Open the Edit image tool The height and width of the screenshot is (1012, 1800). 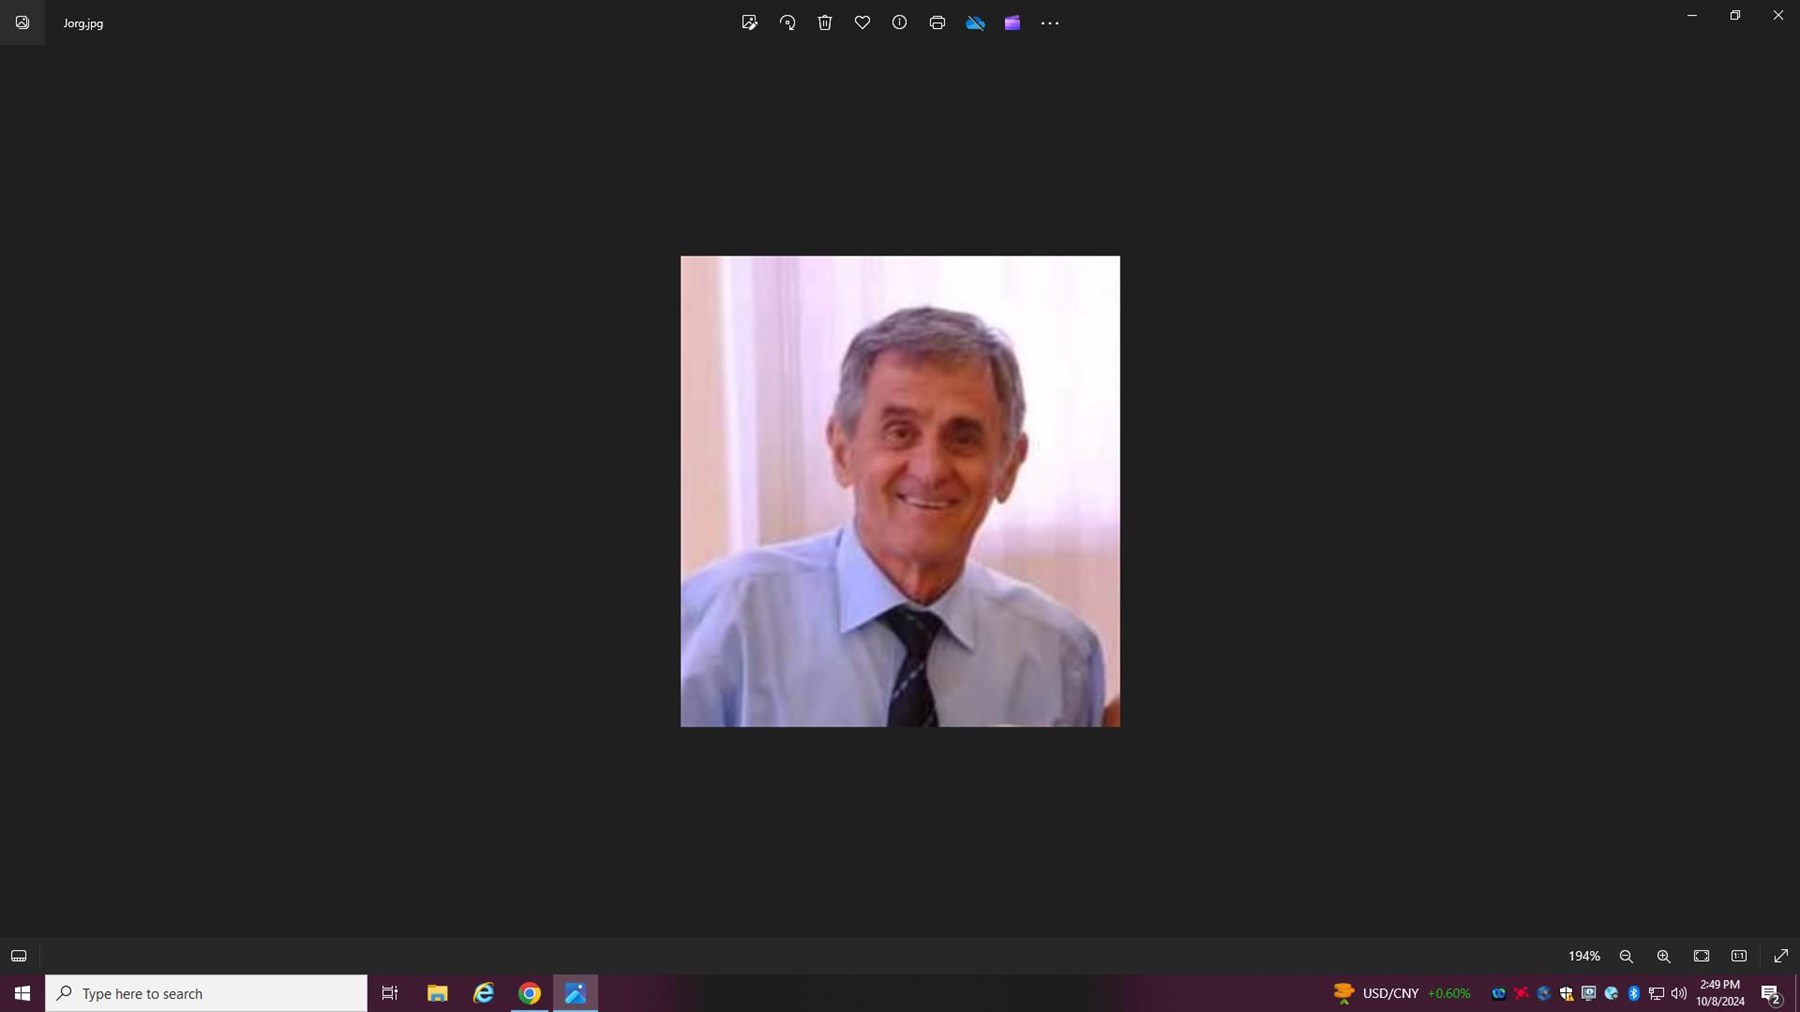click(x=749, y=23)
